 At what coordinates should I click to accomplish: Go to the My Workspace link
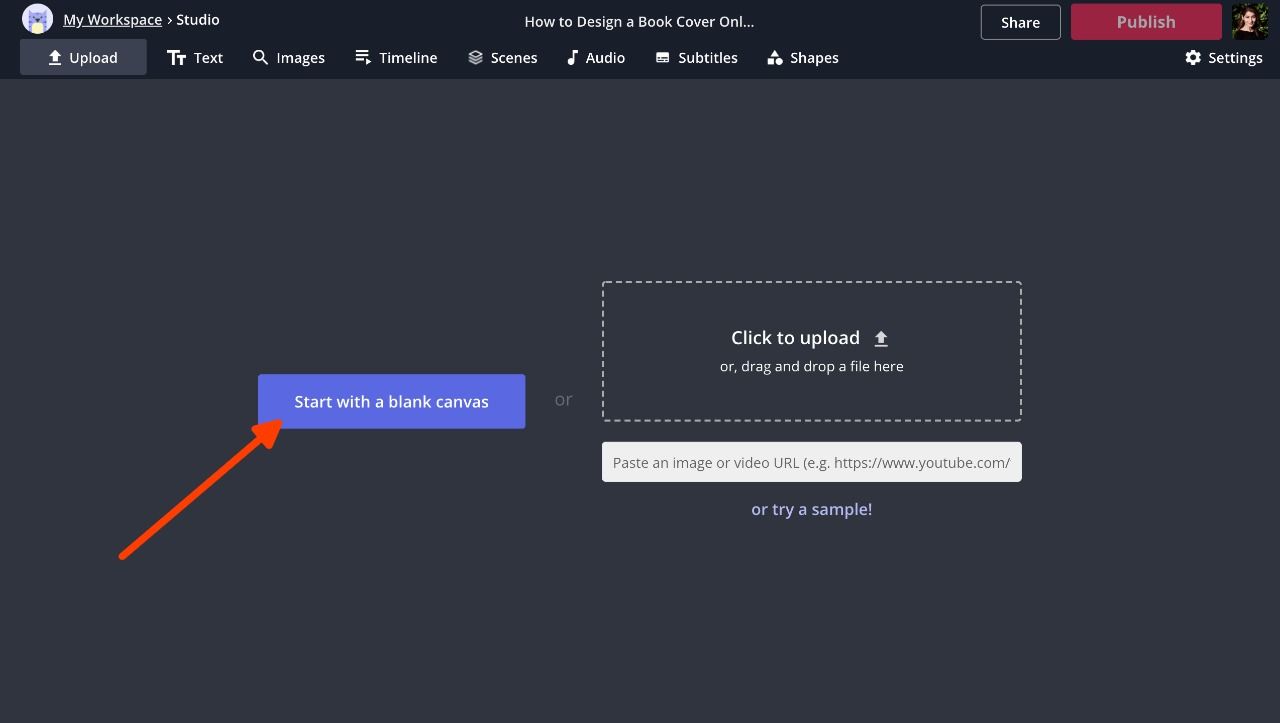click(x=112, y=20)
